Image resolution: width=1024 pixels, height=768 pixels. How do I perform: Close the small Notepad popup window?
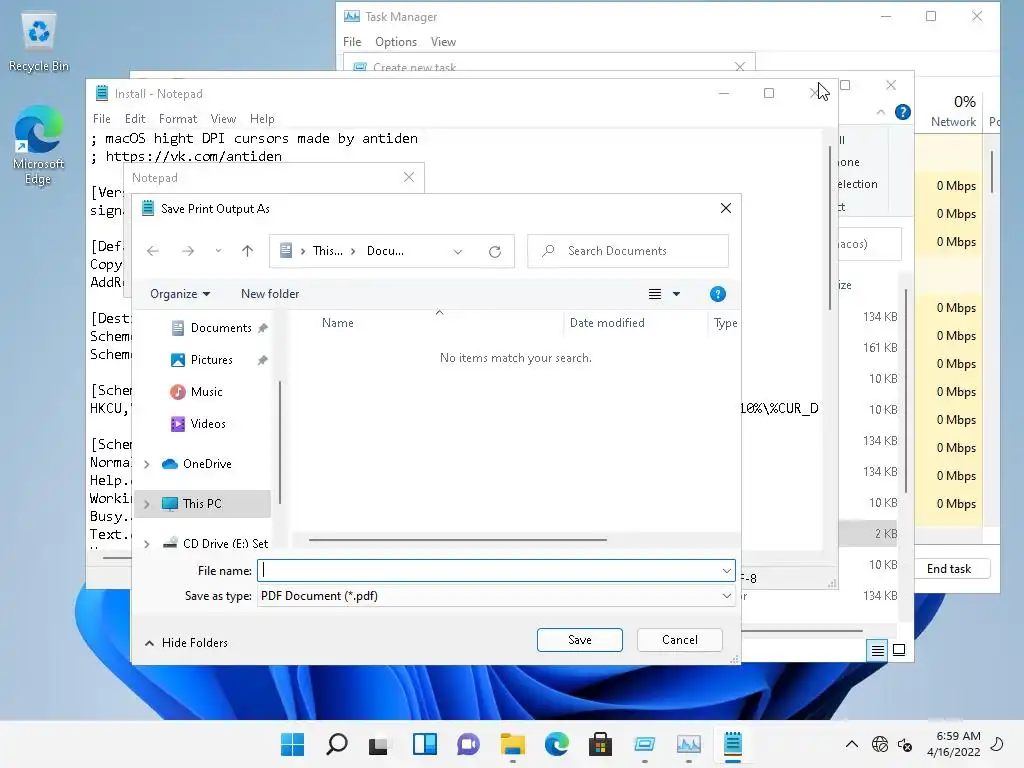point(409,178)
